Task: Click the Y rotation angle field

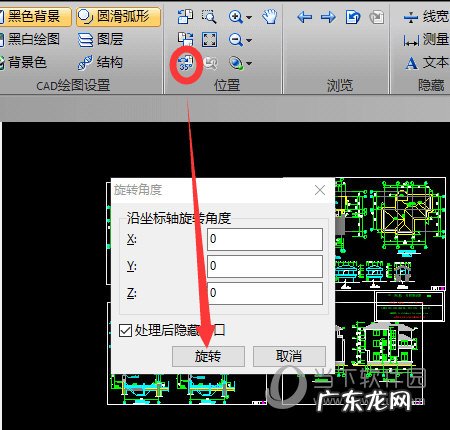Action: (x=265, y=266)
